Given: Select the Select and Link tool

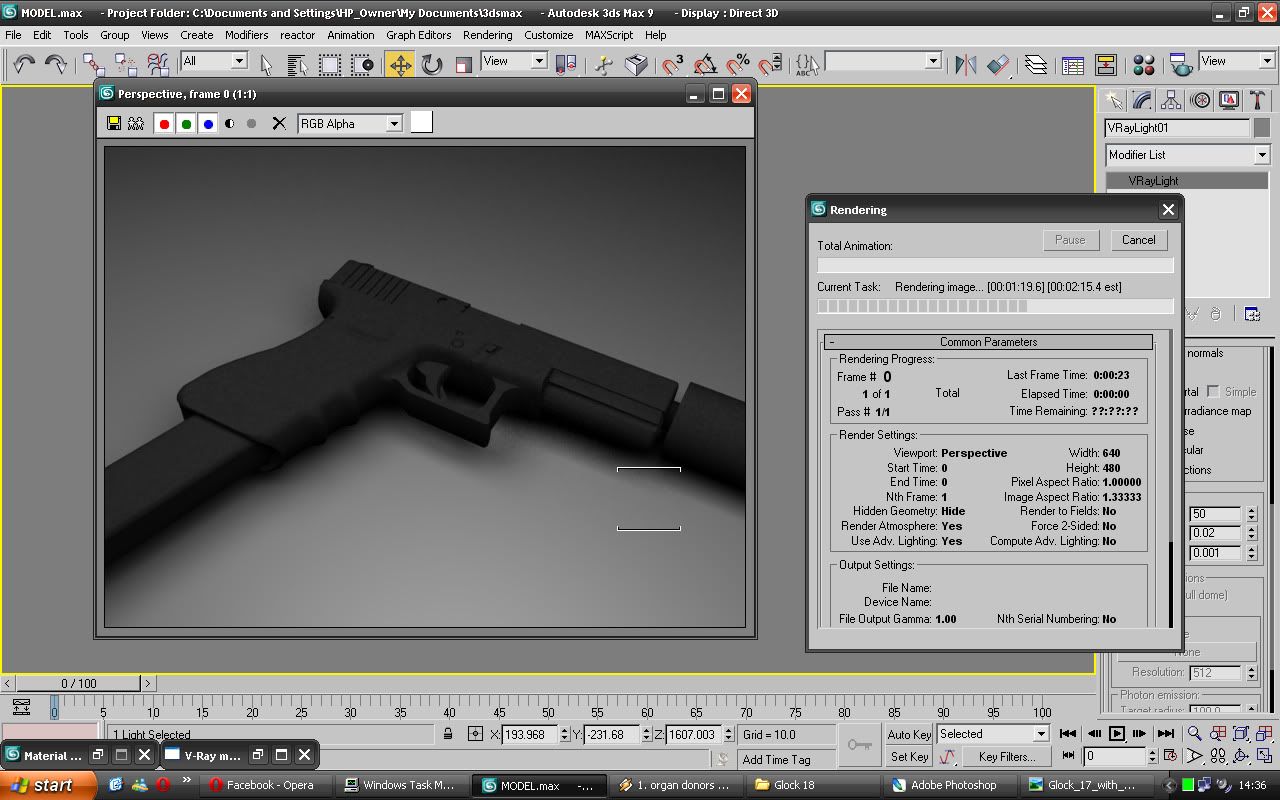Looking at the screenshot, I should [93, 64].
